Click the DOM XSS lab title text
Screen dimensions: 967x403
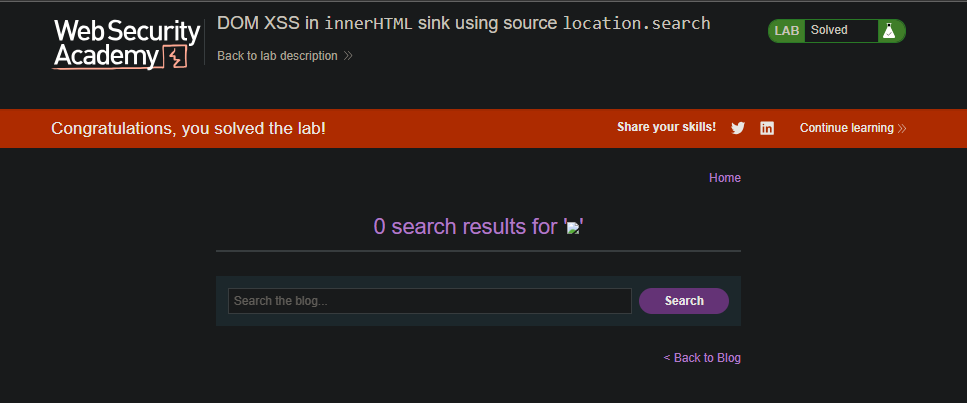pyautogui.click(x=464, y=23)
